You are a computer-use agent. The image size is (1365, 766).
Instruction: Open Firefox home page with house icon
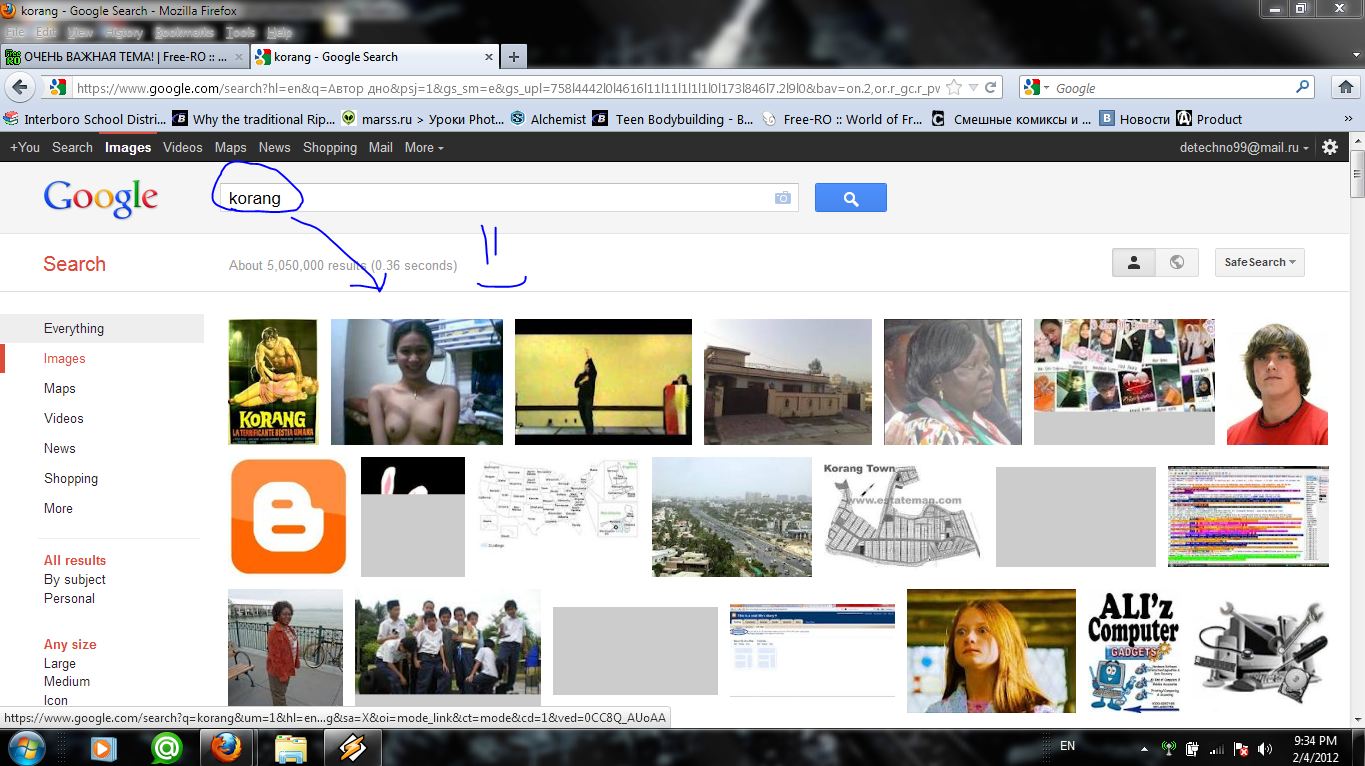click(x=1346, y=88)
